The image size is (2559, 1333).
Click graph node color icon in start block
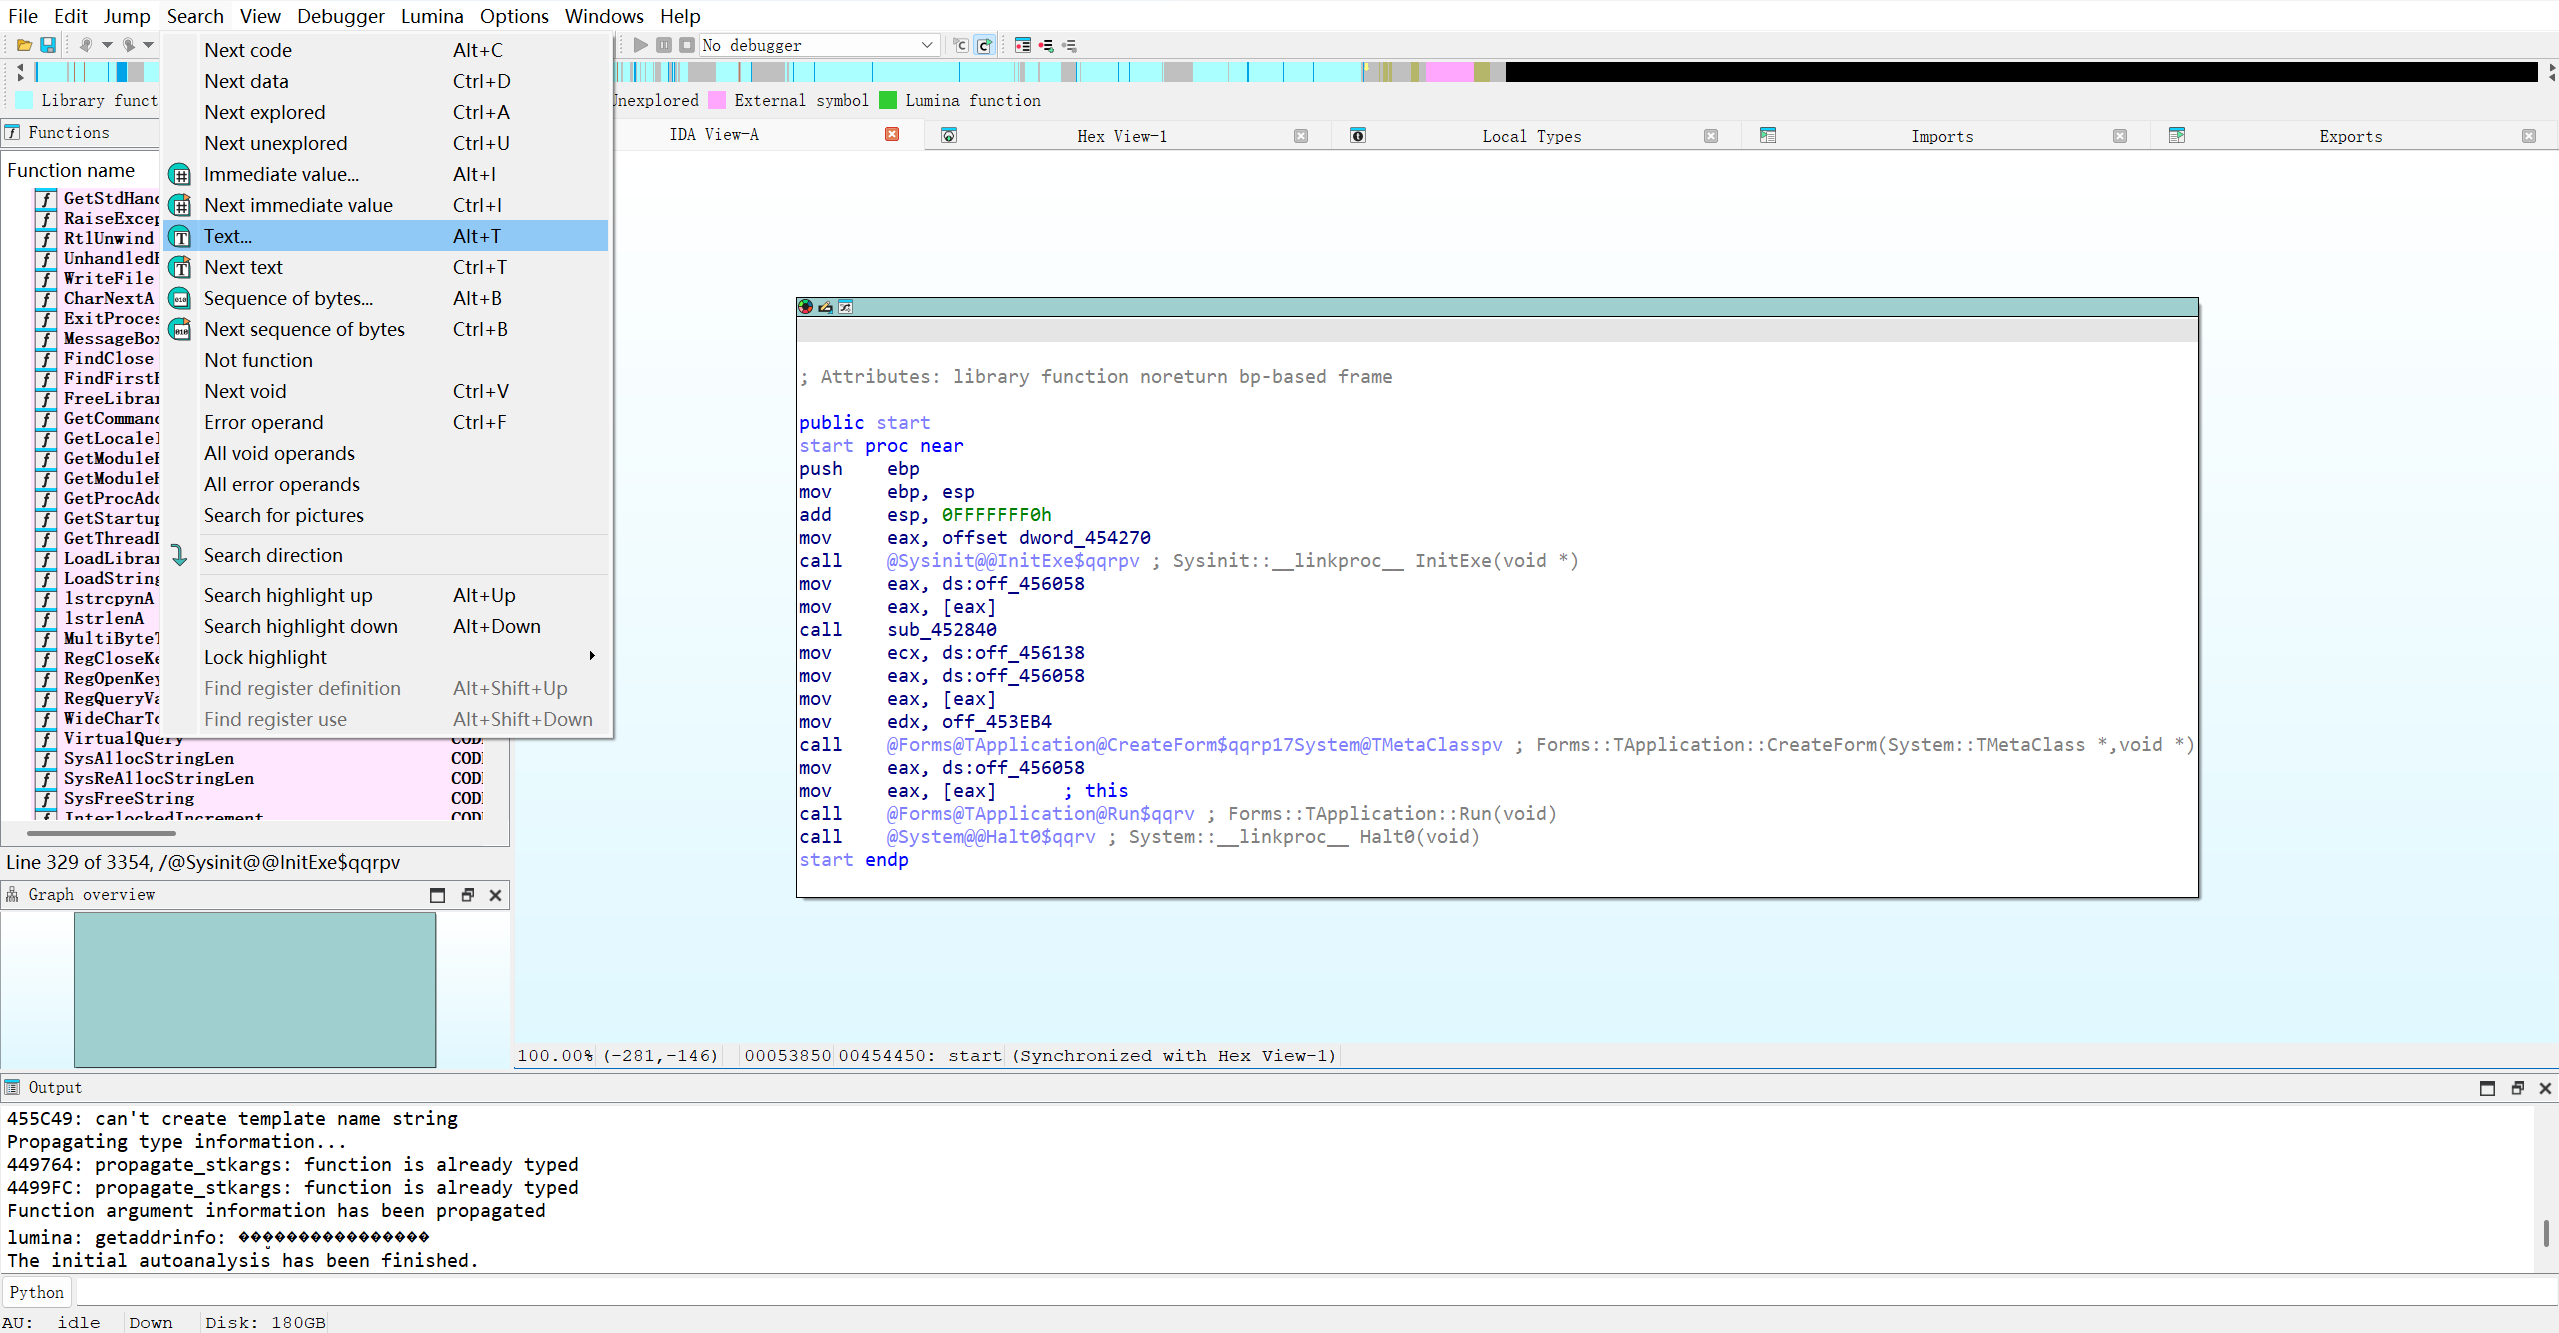coord(805,307)
